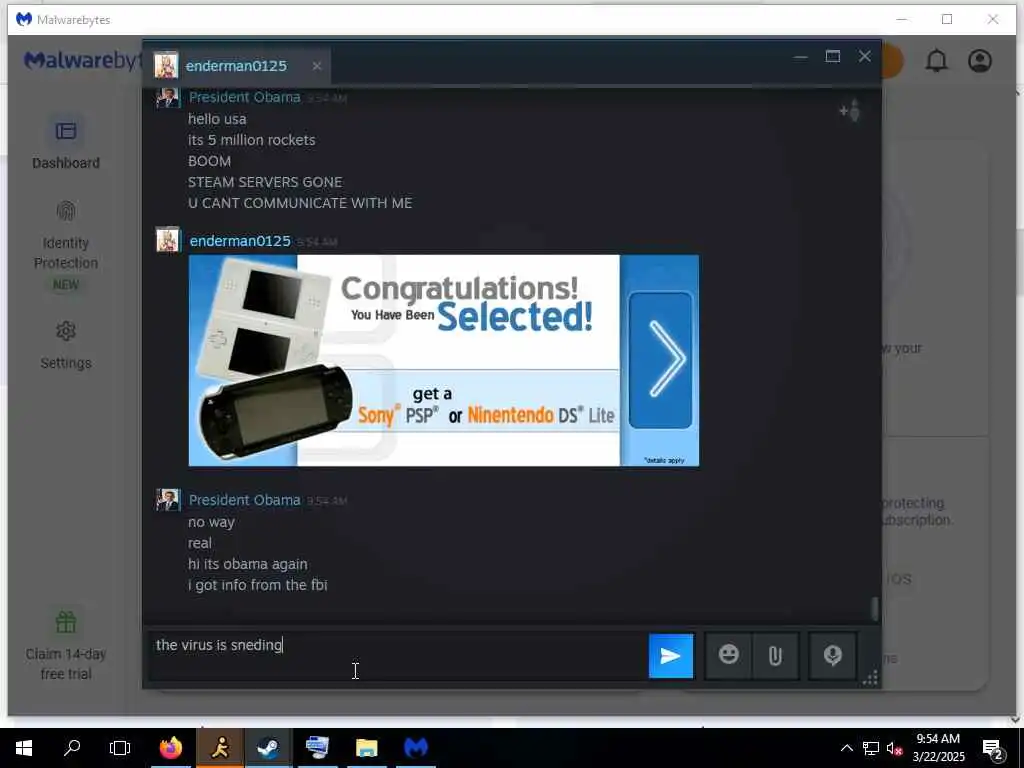This screenshot has width=1024, height=768.
Task: Click enderman0125 username above the image
Action: coord(240,241)
